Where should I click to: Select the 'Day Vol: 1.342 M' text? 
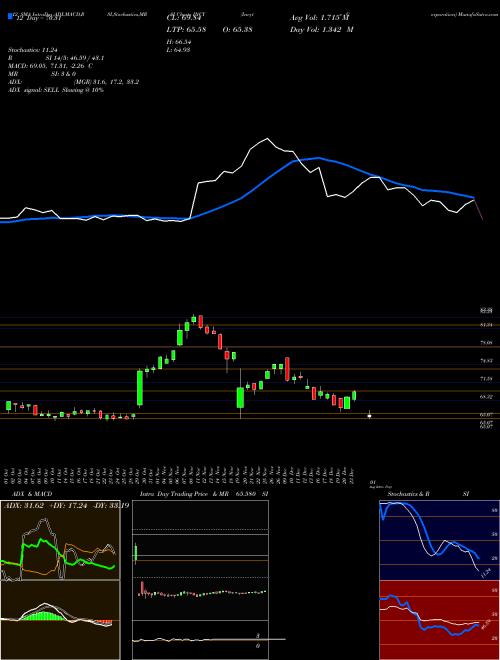[322, 30]
